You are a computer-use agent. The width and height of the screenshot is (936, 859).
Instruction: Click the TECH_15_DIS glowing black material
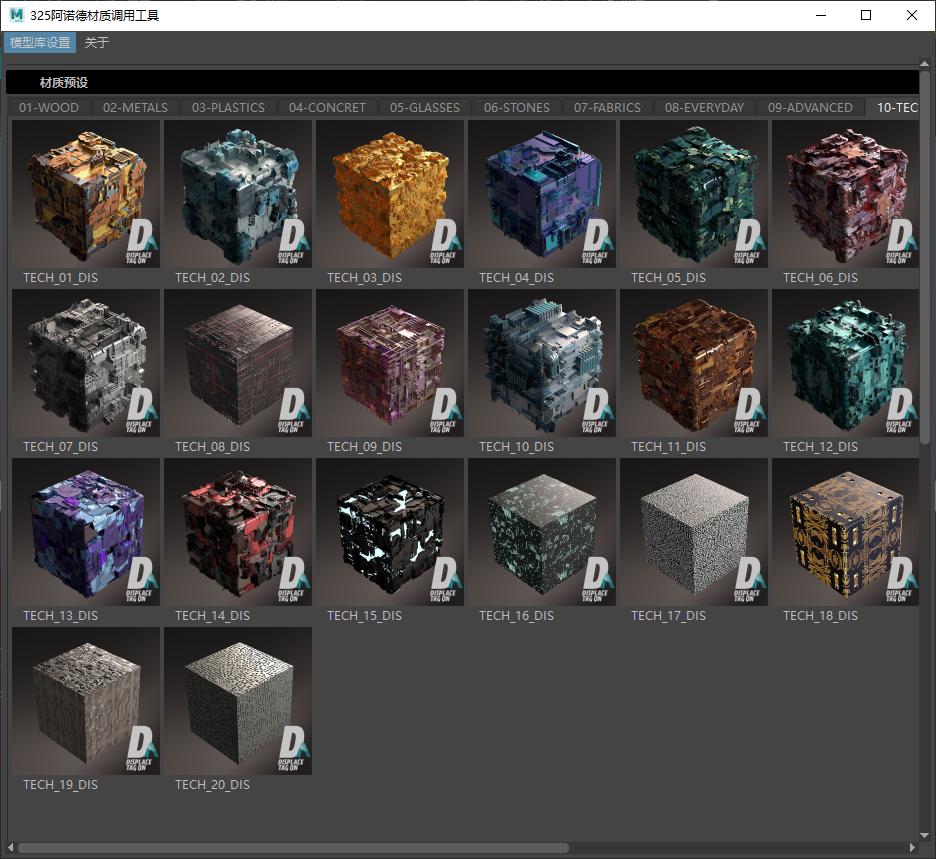[390, 532]
